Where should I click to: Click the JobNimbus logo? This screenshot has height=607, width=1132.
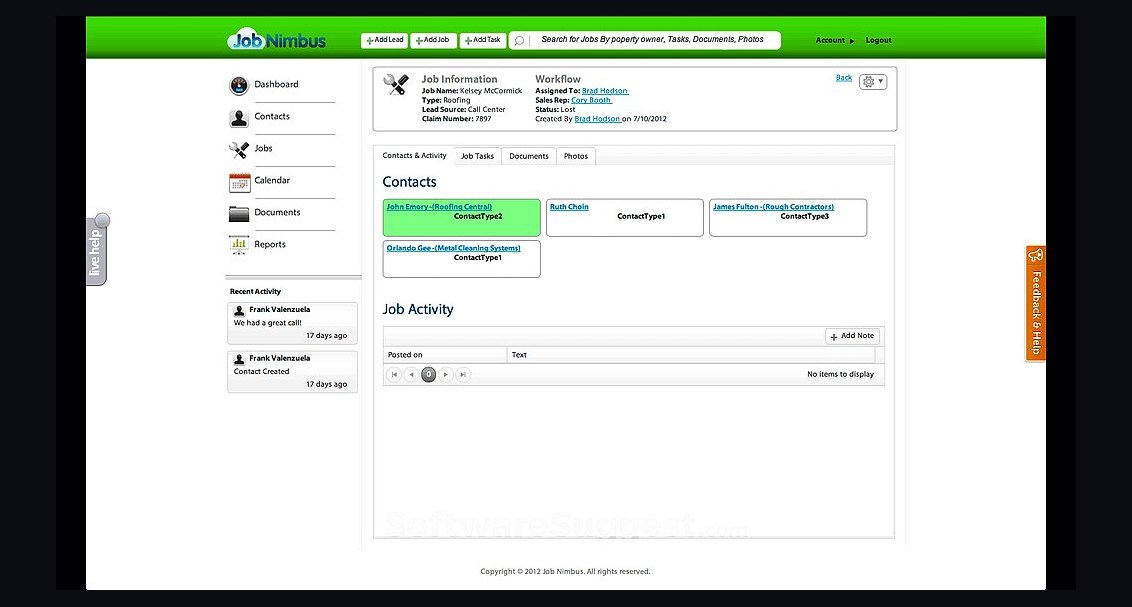coord(277,40)
